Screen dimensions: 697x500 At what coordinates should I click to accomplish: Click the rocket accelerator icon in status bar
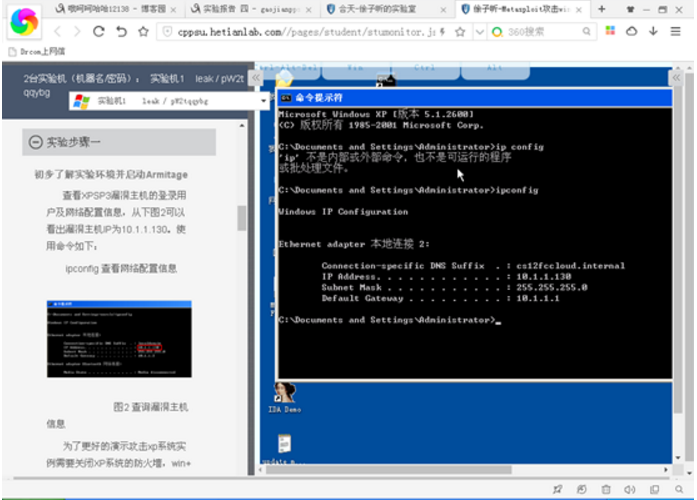pos(557,489)
